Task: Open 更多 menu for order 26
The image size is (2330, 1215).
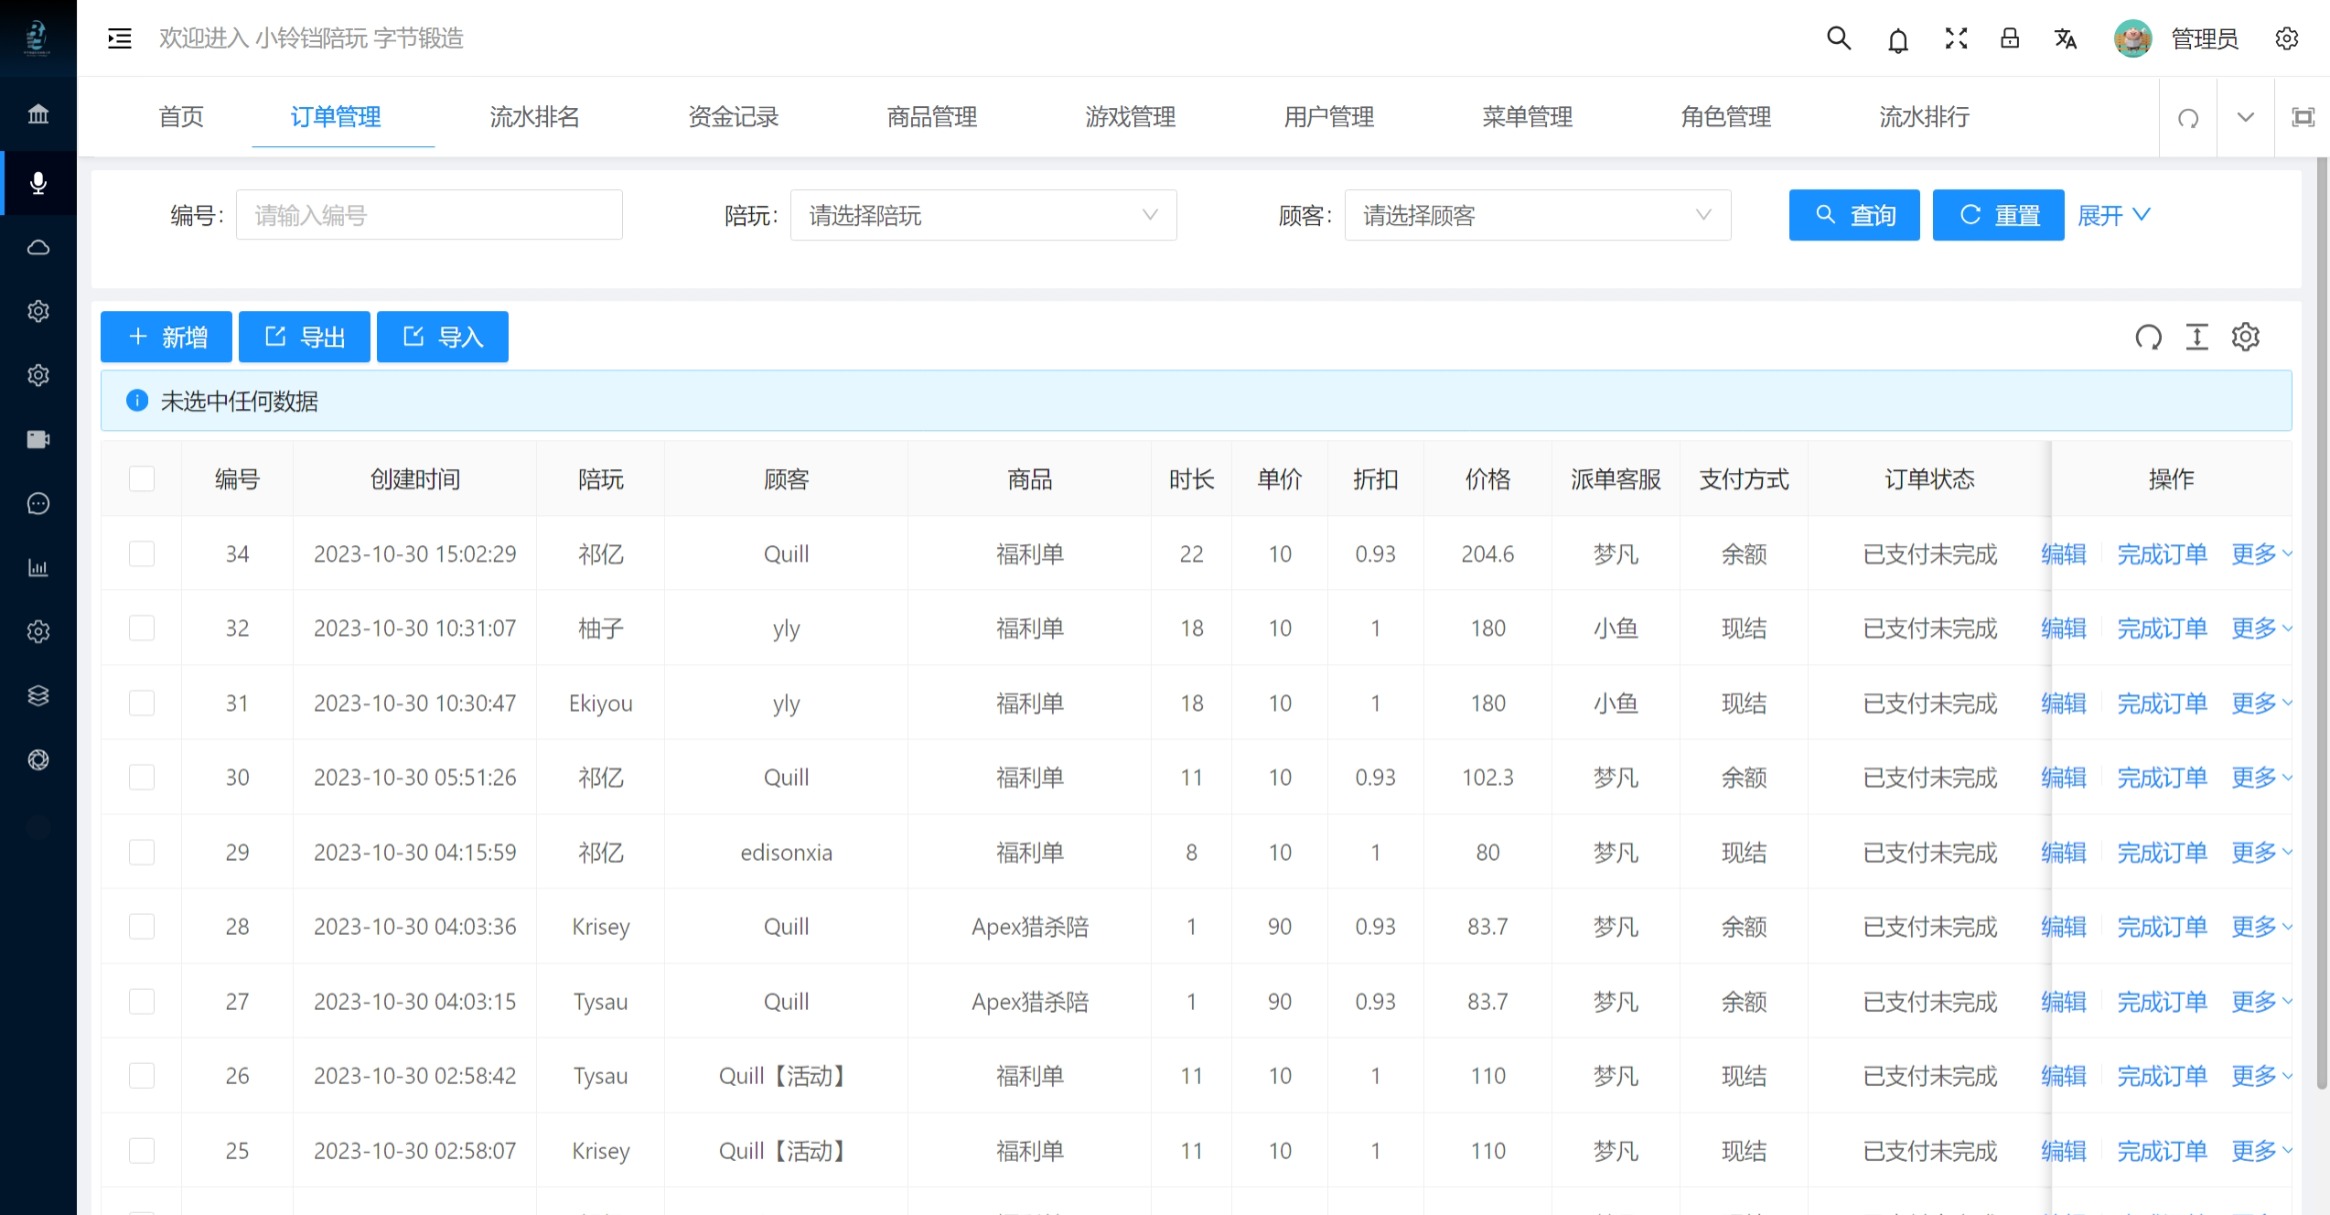Action: coord(2261,1075)
